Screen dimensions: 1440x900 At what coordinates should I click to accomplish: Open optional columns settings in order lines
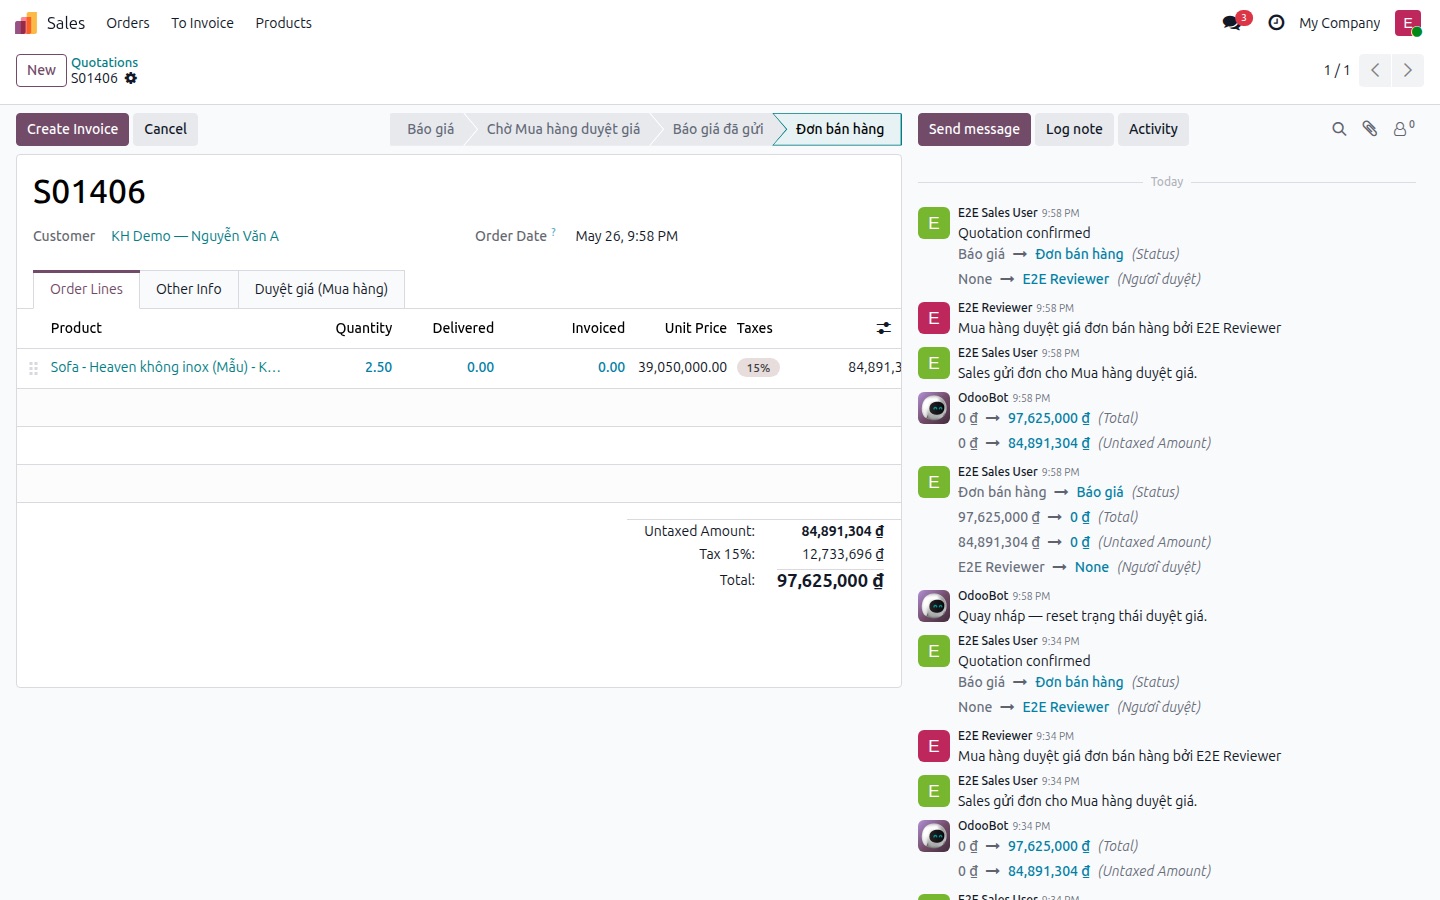884,328
